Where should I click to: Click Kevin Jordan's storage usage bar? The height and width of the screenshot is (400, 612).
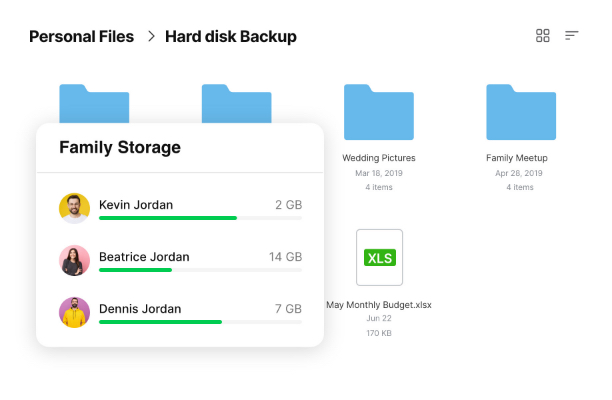click(201, 218)
